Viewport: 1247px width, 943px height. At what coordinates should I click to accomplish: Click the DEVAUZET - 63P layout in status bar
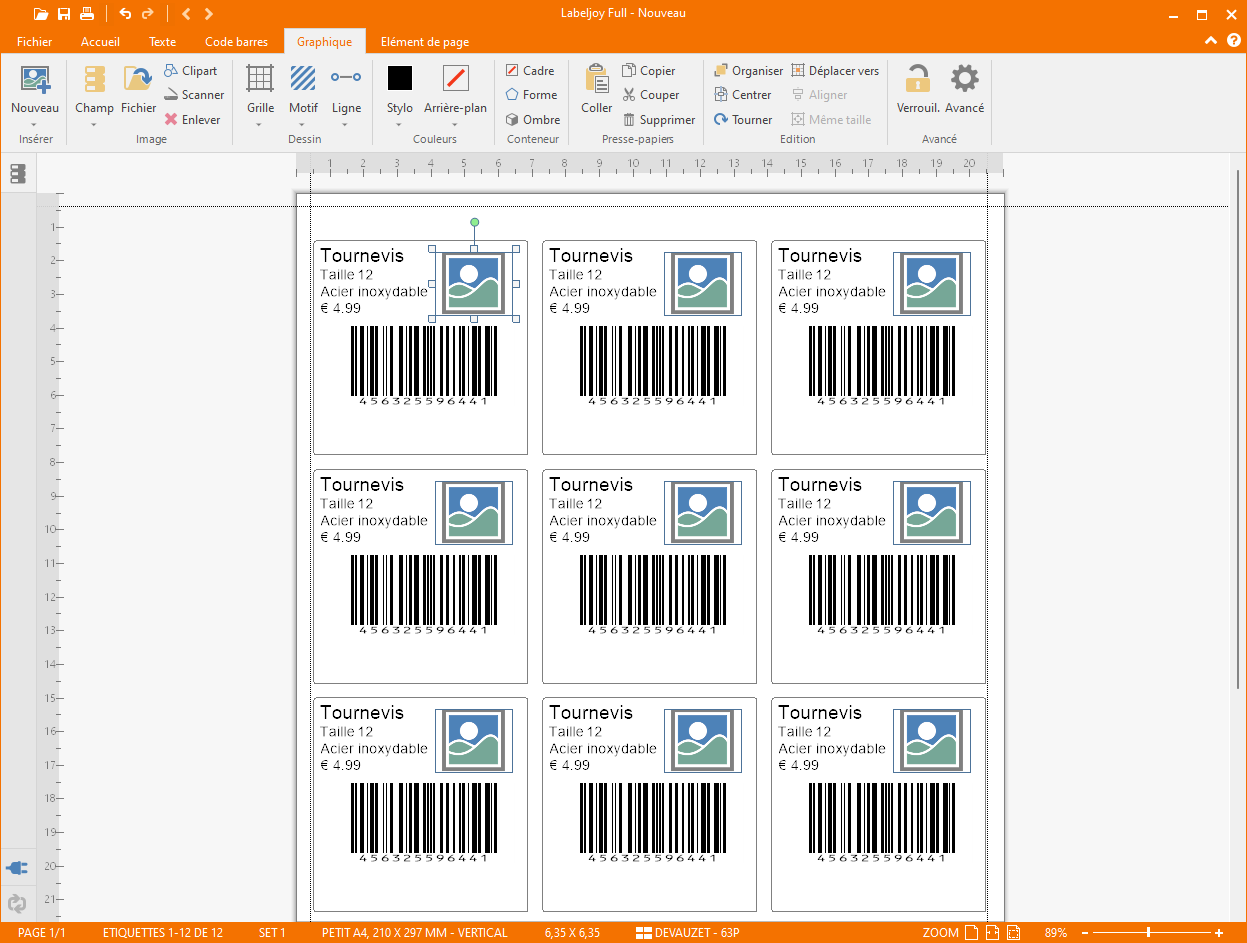(687, 933)
